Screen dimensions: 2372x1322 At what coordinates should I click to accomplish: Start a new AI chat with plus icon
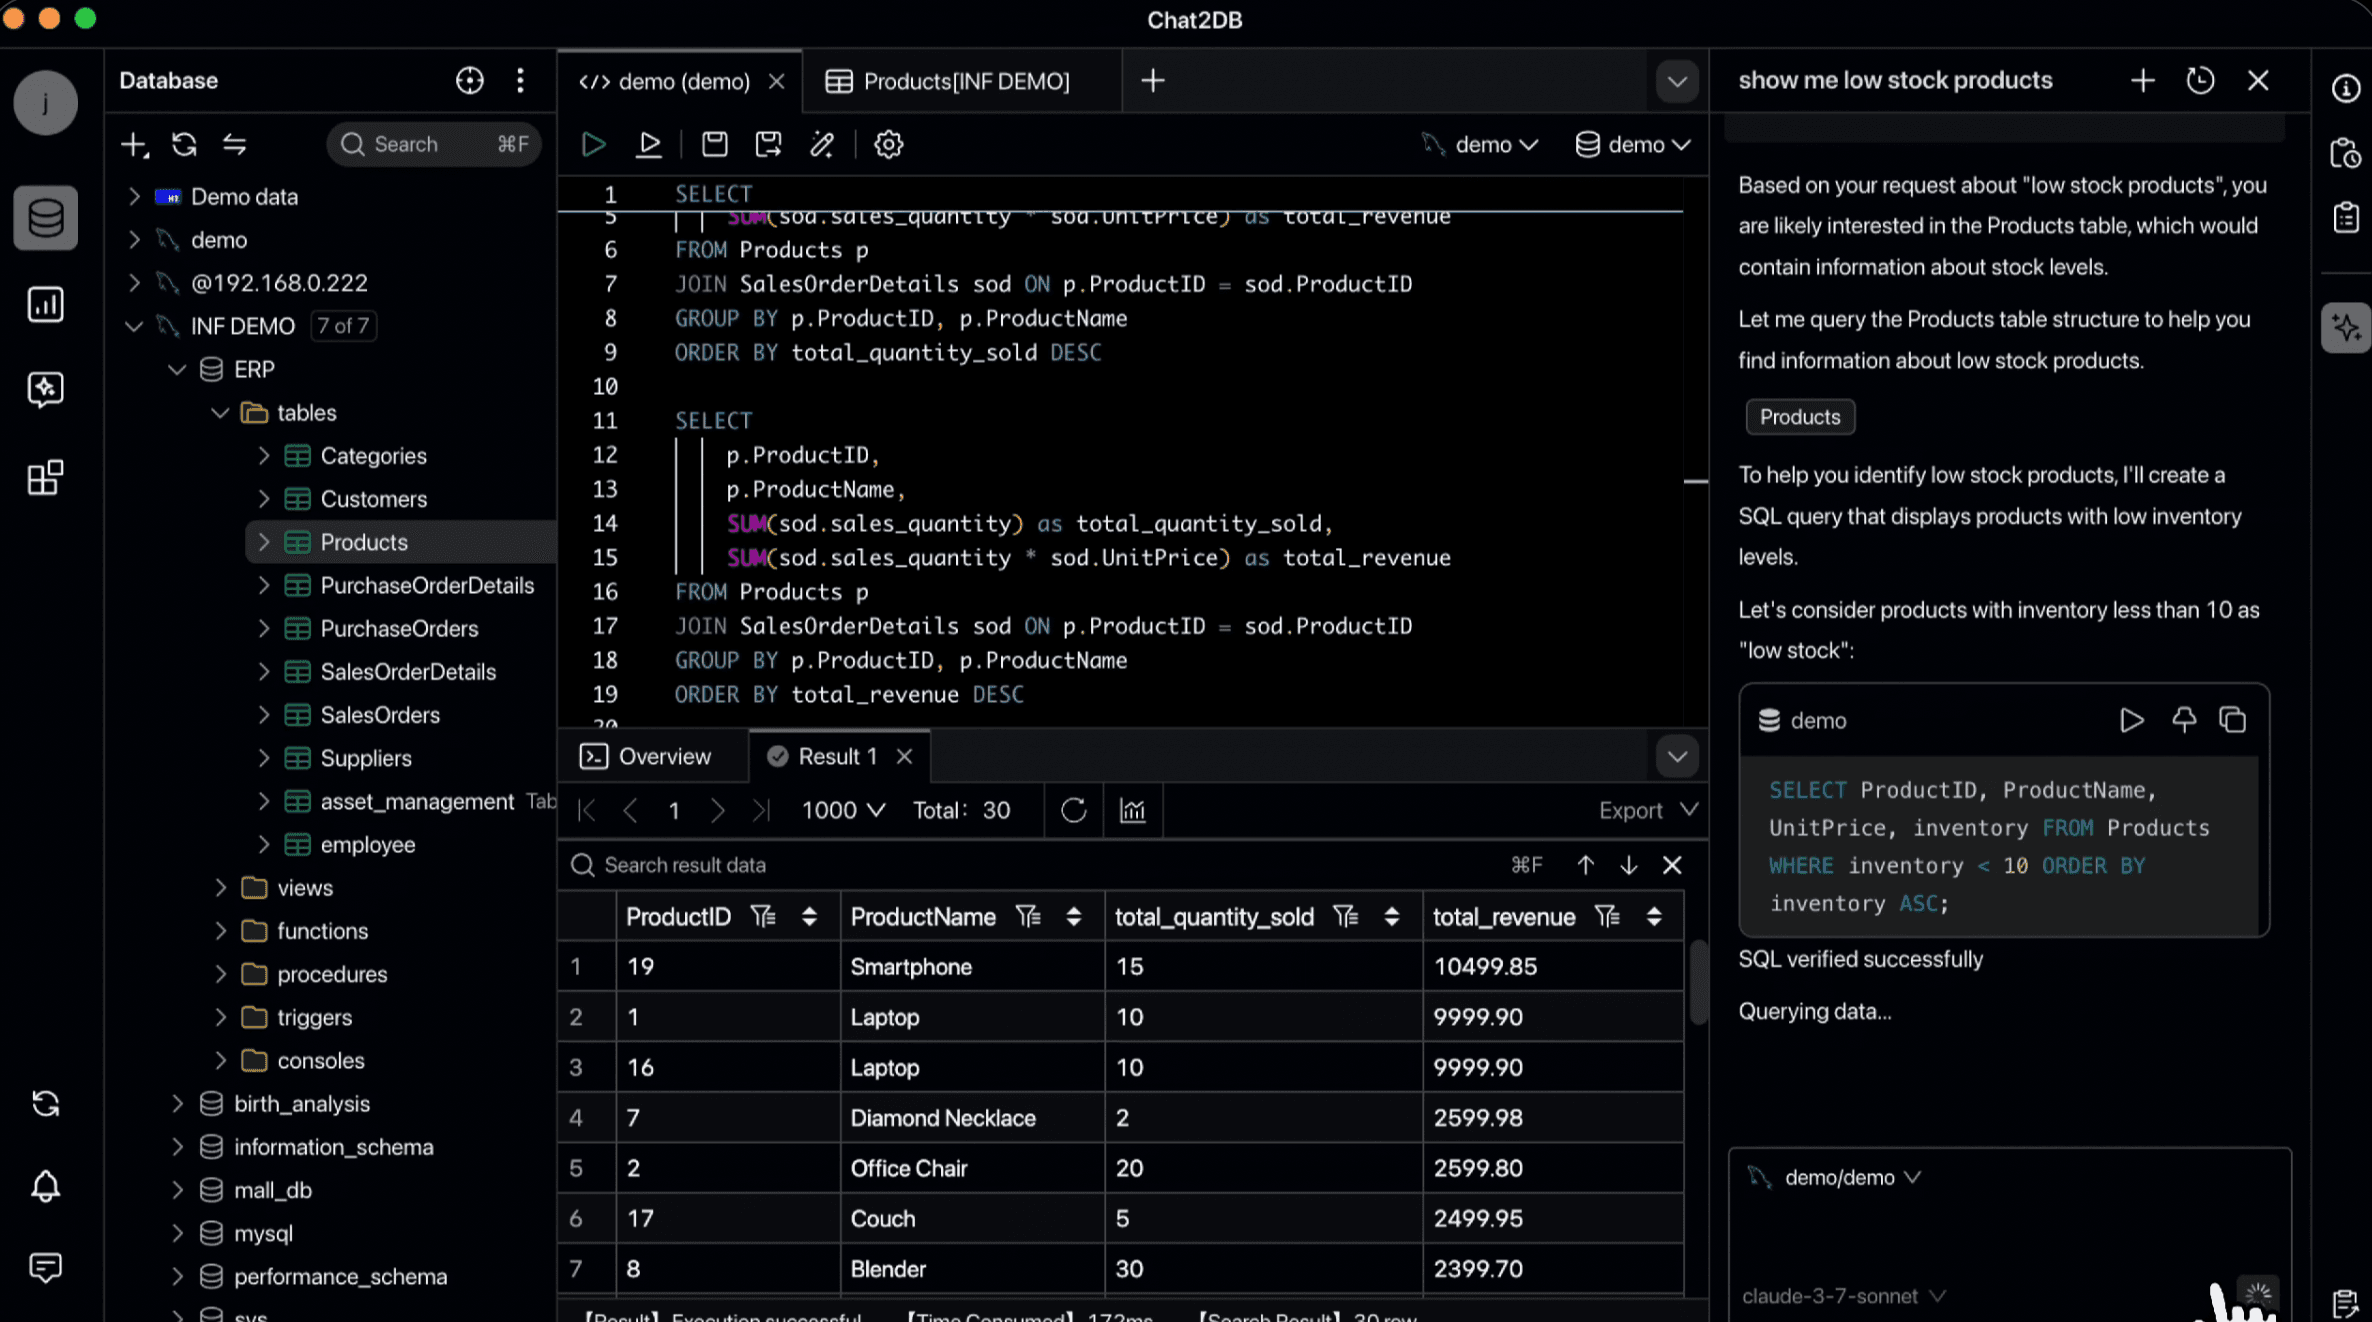point(2142,80)
